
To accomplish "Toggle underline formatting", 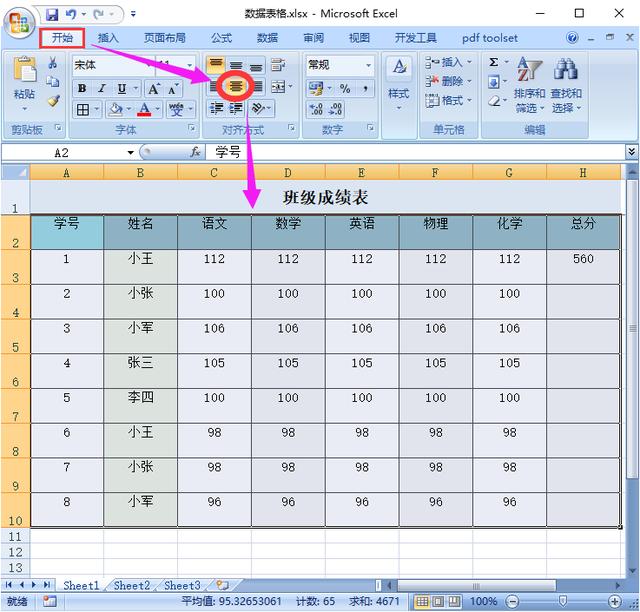I will 121,89.
